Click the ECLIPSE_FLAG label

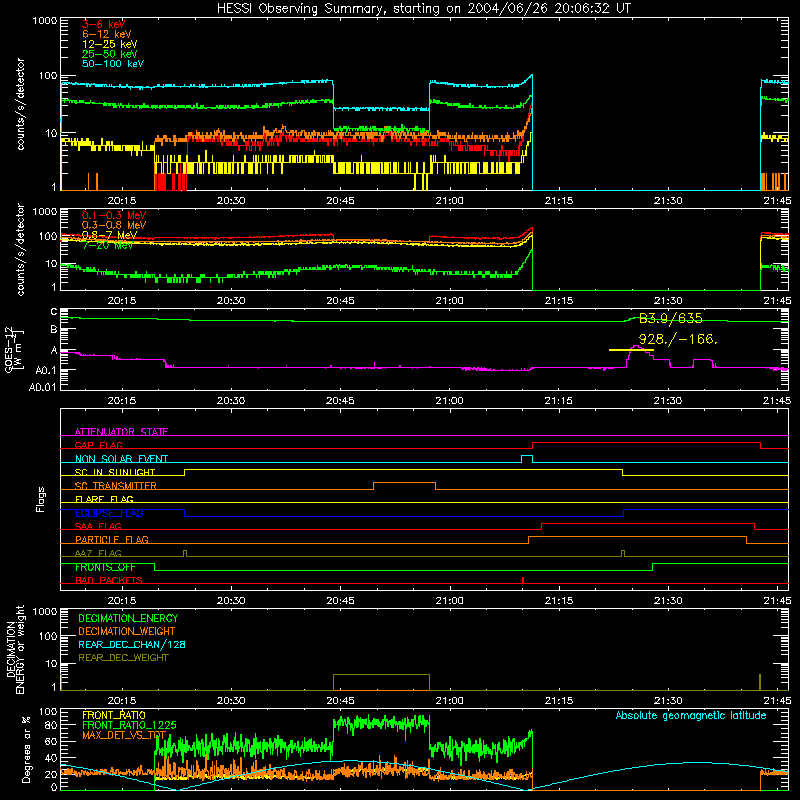pyautogui.click(x=109, y=513)
